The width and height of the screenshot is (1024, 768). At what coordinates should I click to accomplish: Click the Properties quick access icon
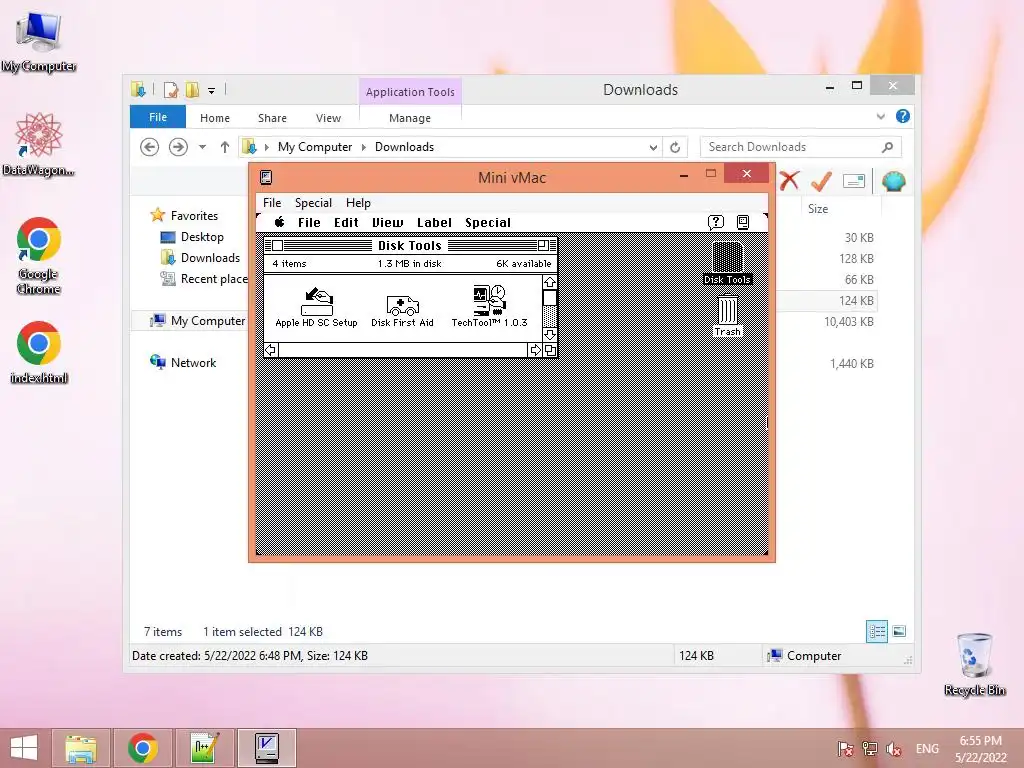click(x=171, y=89)
